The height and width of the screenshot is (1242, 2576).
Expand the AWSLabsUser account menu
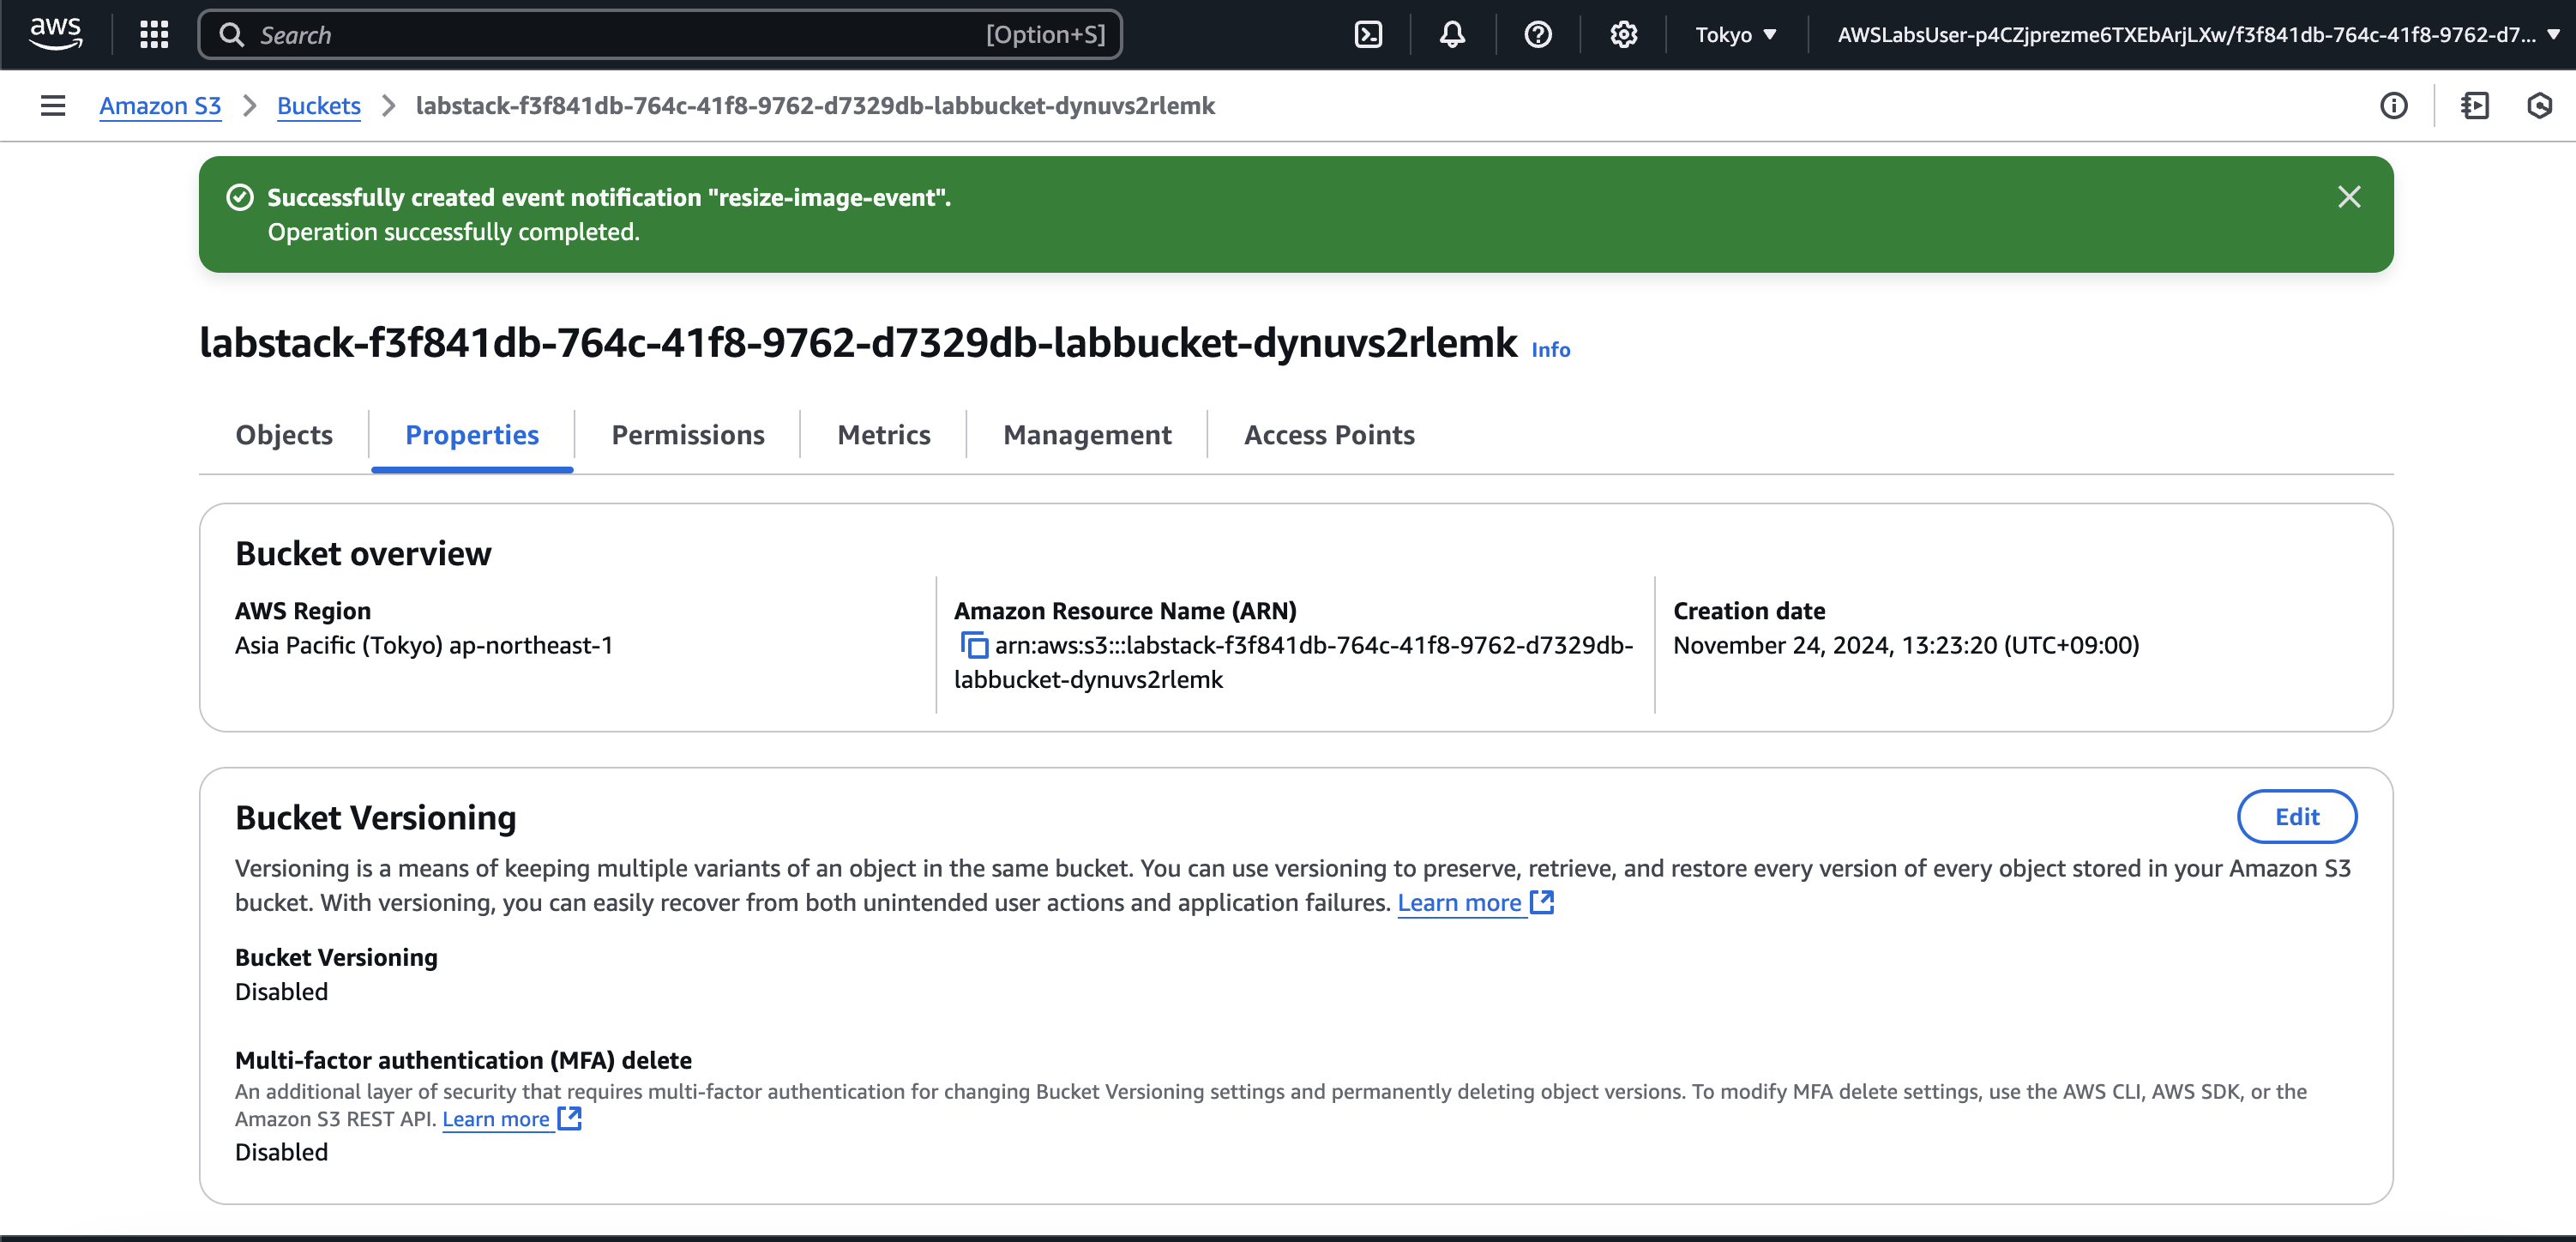[2199, 35]
